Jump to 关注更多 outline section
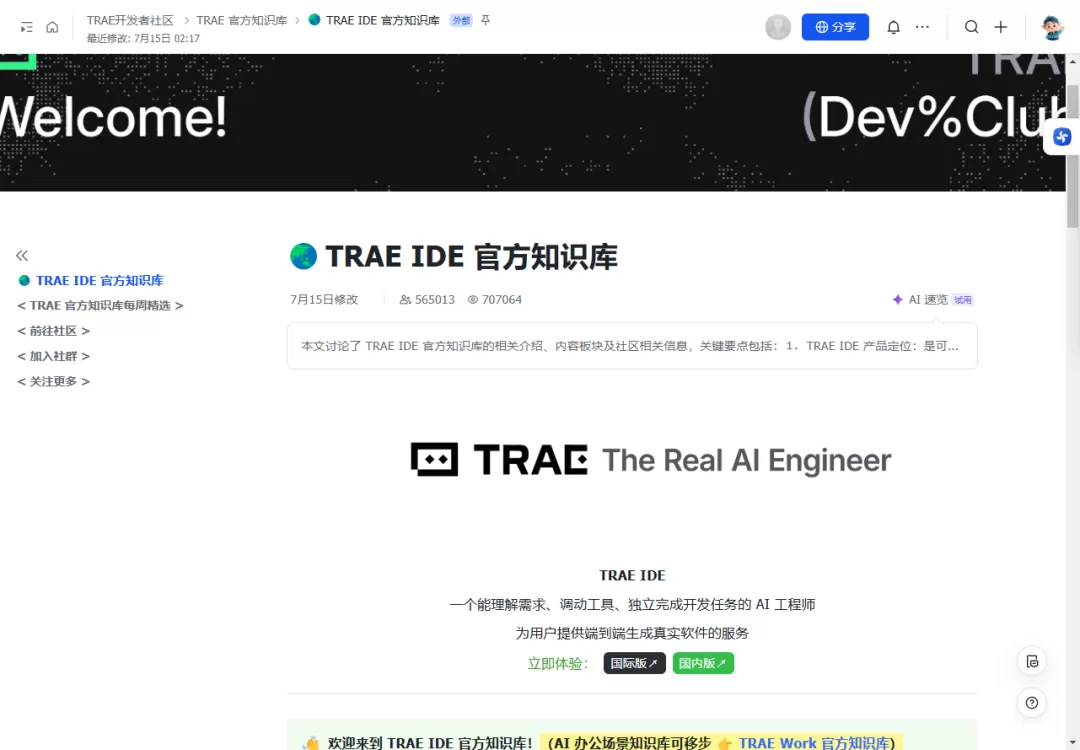 pos(54,381)
